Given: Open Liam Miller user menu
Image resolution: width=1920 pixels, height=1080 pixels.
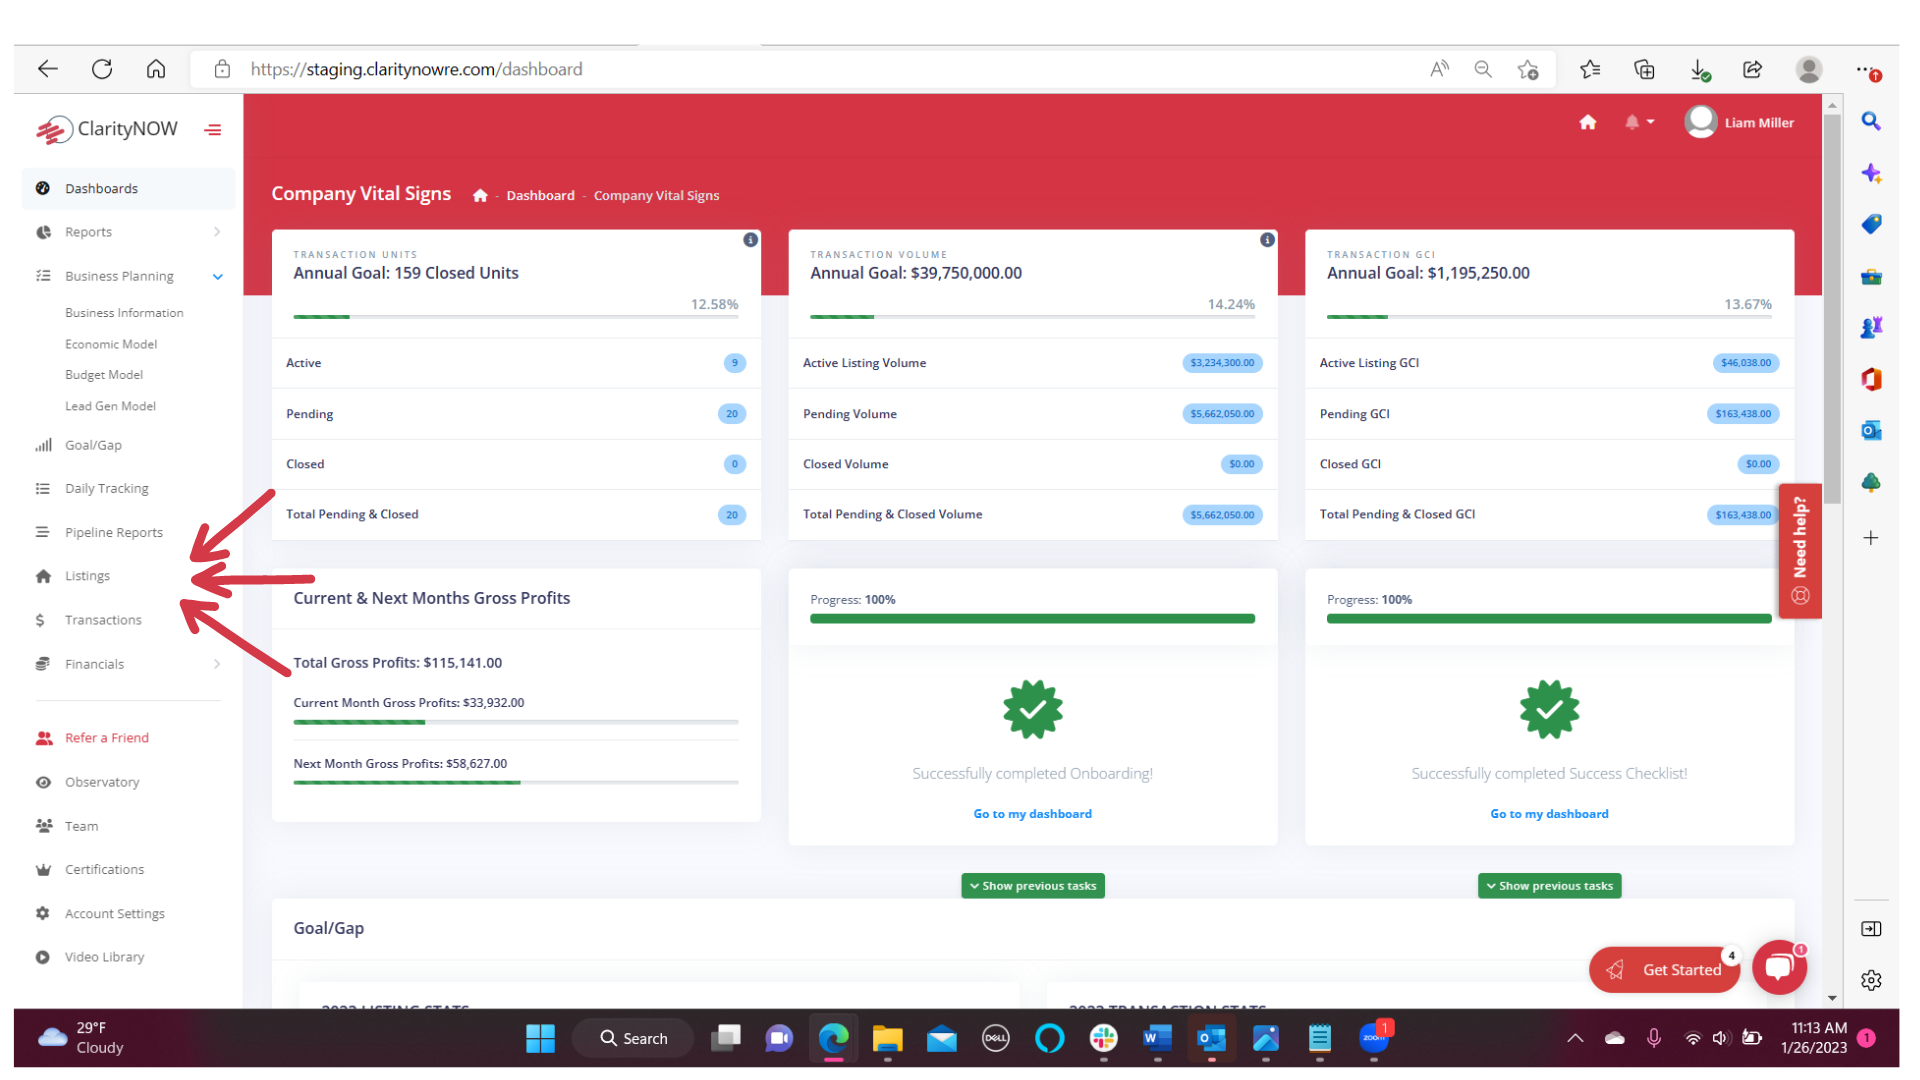Looking at the screenshot, I should tap(1740, 122).
